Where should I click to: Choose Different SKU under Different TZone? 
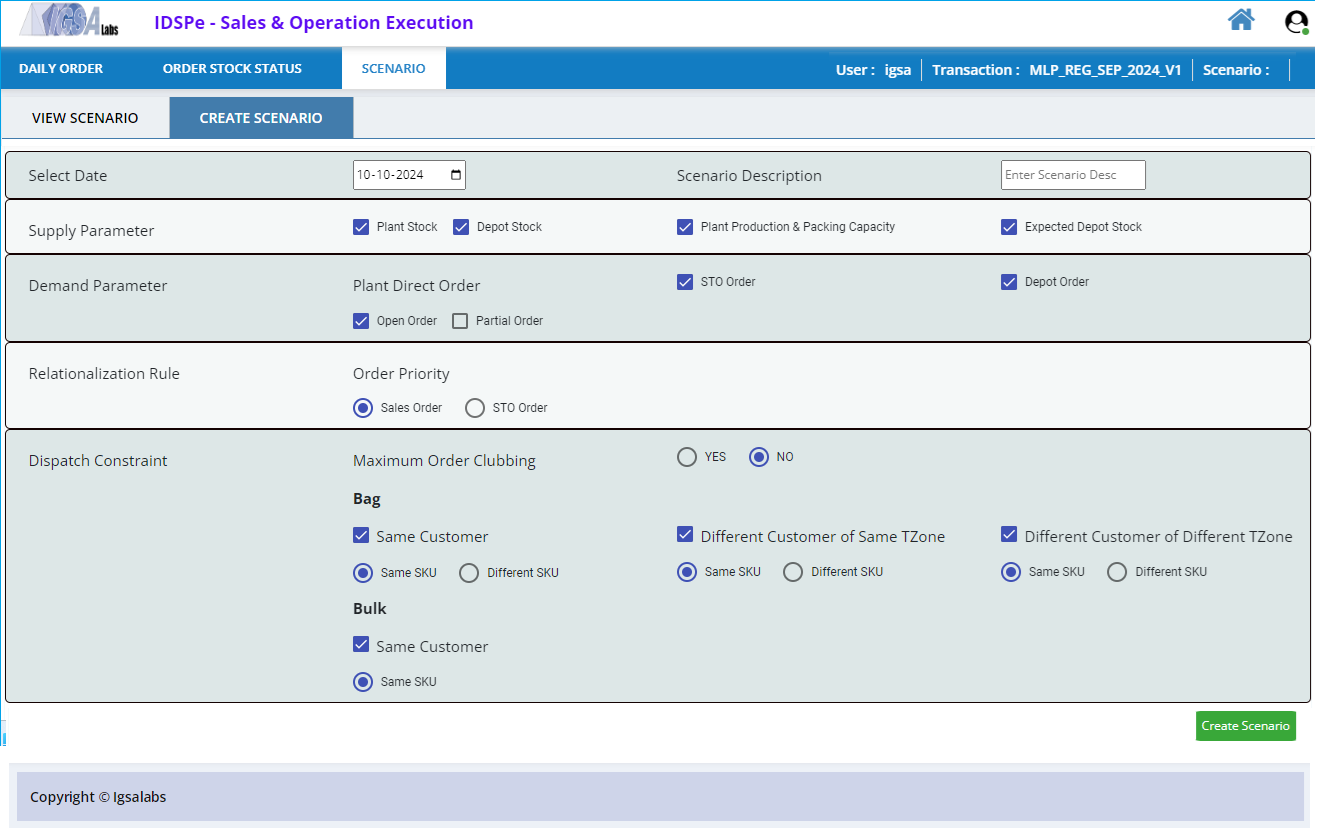(x=1117, y=572)
